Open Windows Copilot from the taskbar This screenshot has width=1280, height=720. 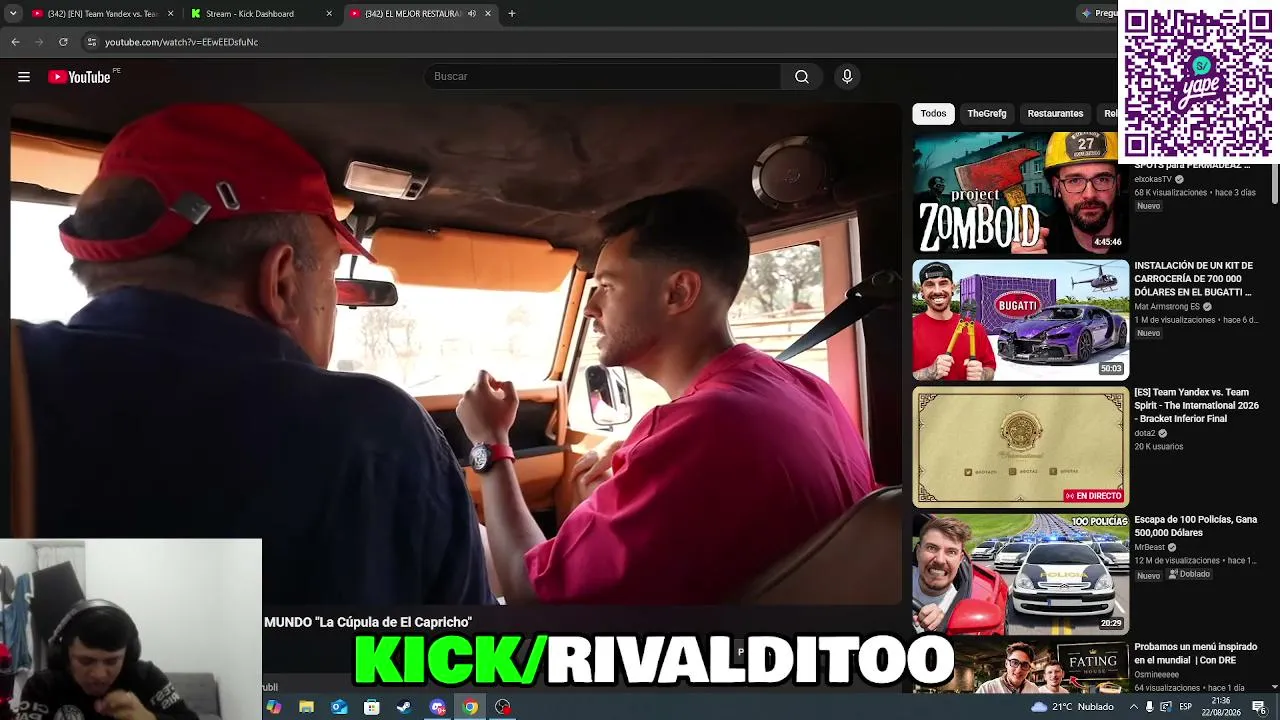click(274, 707)
